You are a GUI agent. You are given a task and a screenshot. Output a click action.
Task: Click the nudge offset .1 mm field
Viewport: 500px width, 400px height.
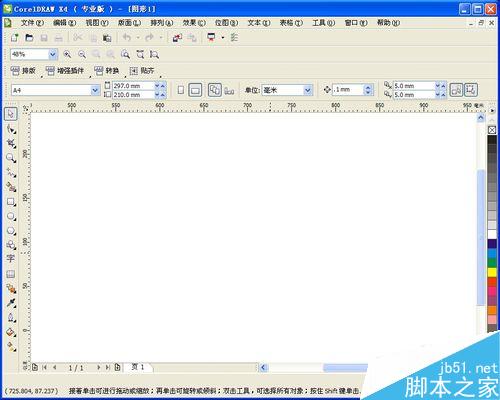(348, 90)
